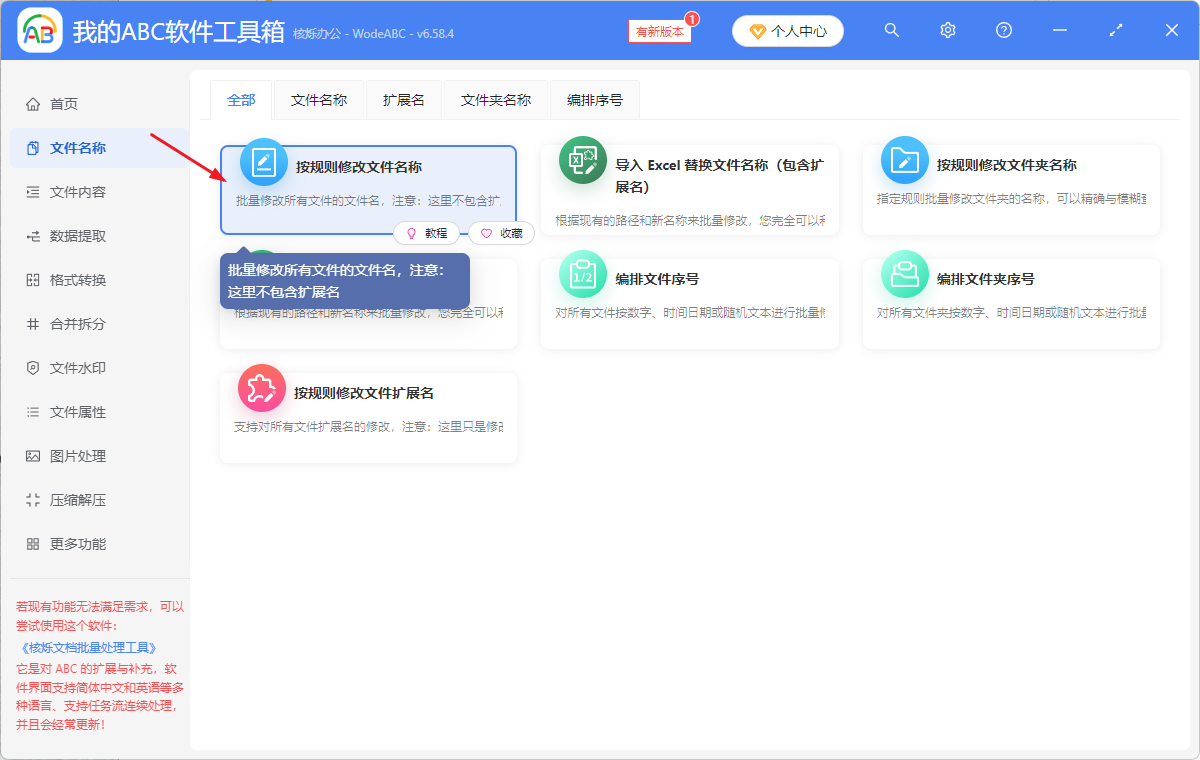Select the 合并拆分 sidebar icon
This screenshot has height=760, width=1200.
pyautogui.click(x=73, y=323)
